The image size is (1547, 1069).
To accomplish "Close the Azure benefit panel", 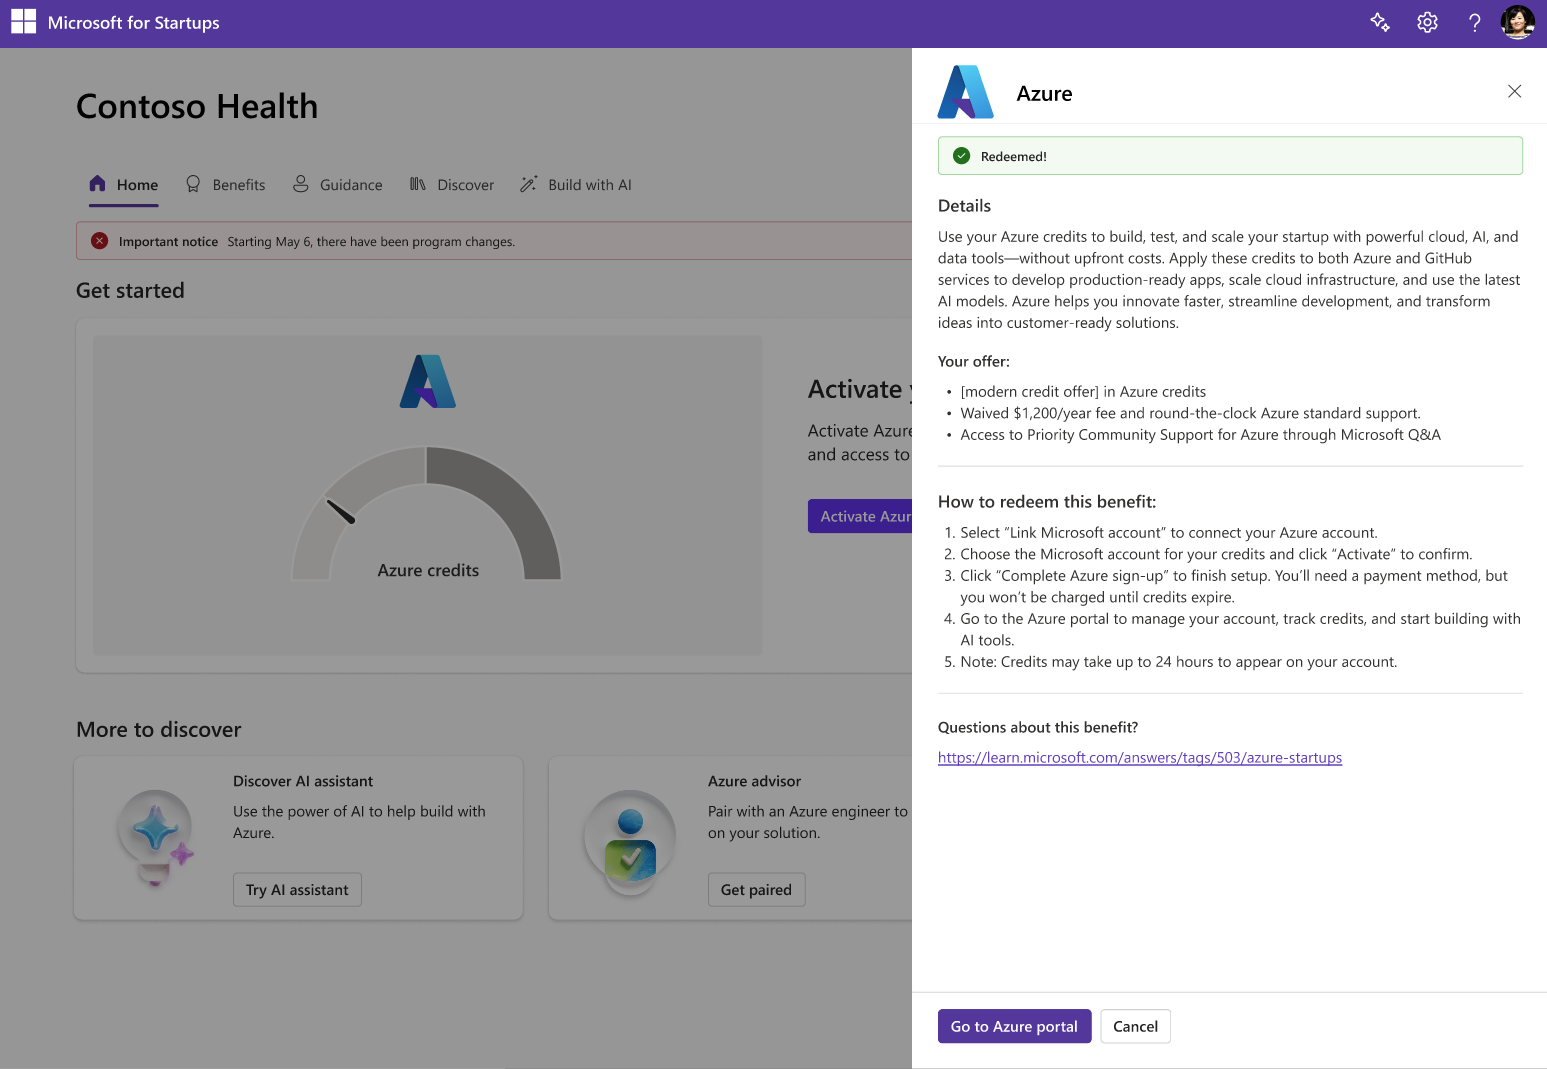I will click(x=1514, y=91).
